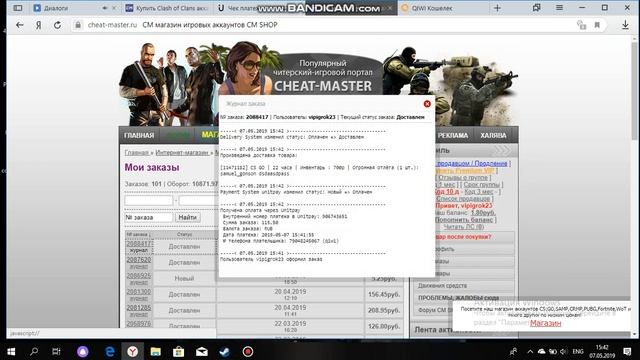Open the Yandex home button
This screenshot has height=360, width=640.
pyautogui.click(x=38, y=25)
